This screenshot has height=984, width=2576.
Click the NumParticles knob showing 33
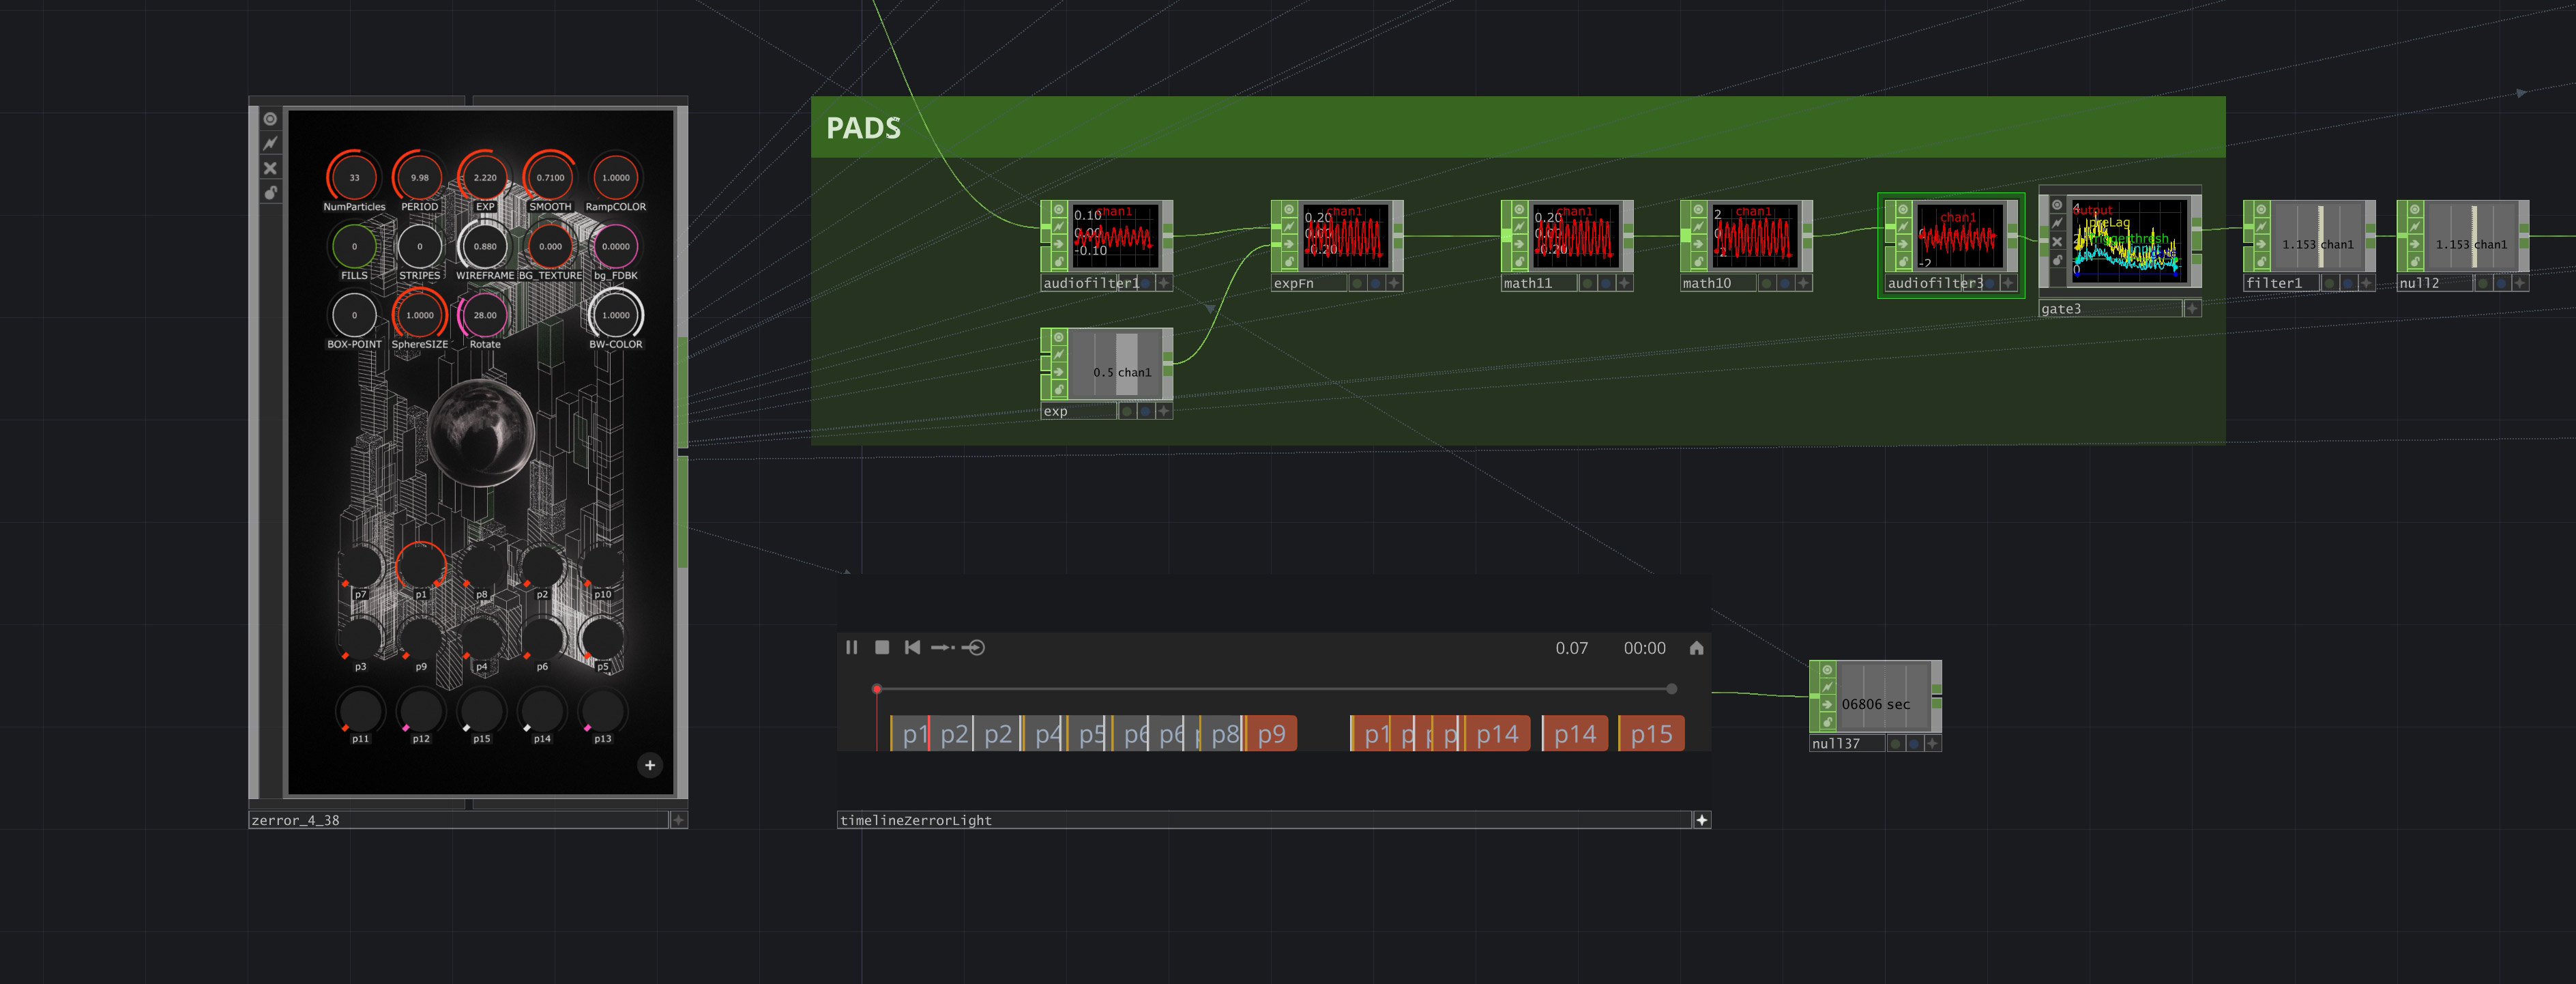pos(354,177)
